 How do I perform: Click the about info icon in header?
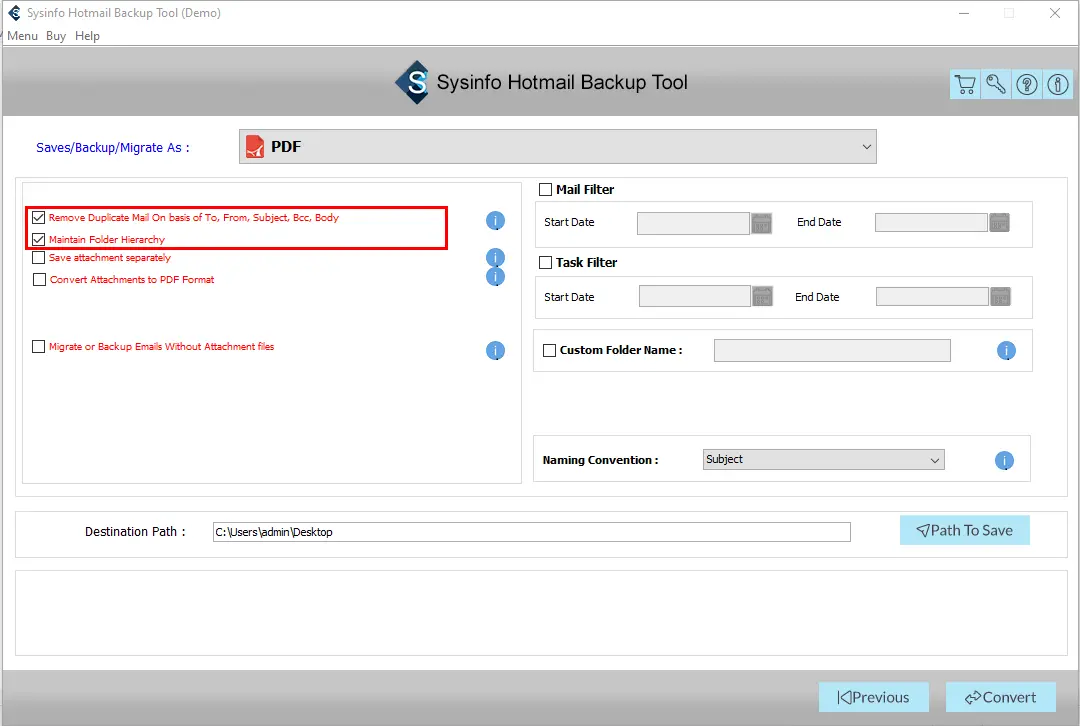click(1058, 84)
